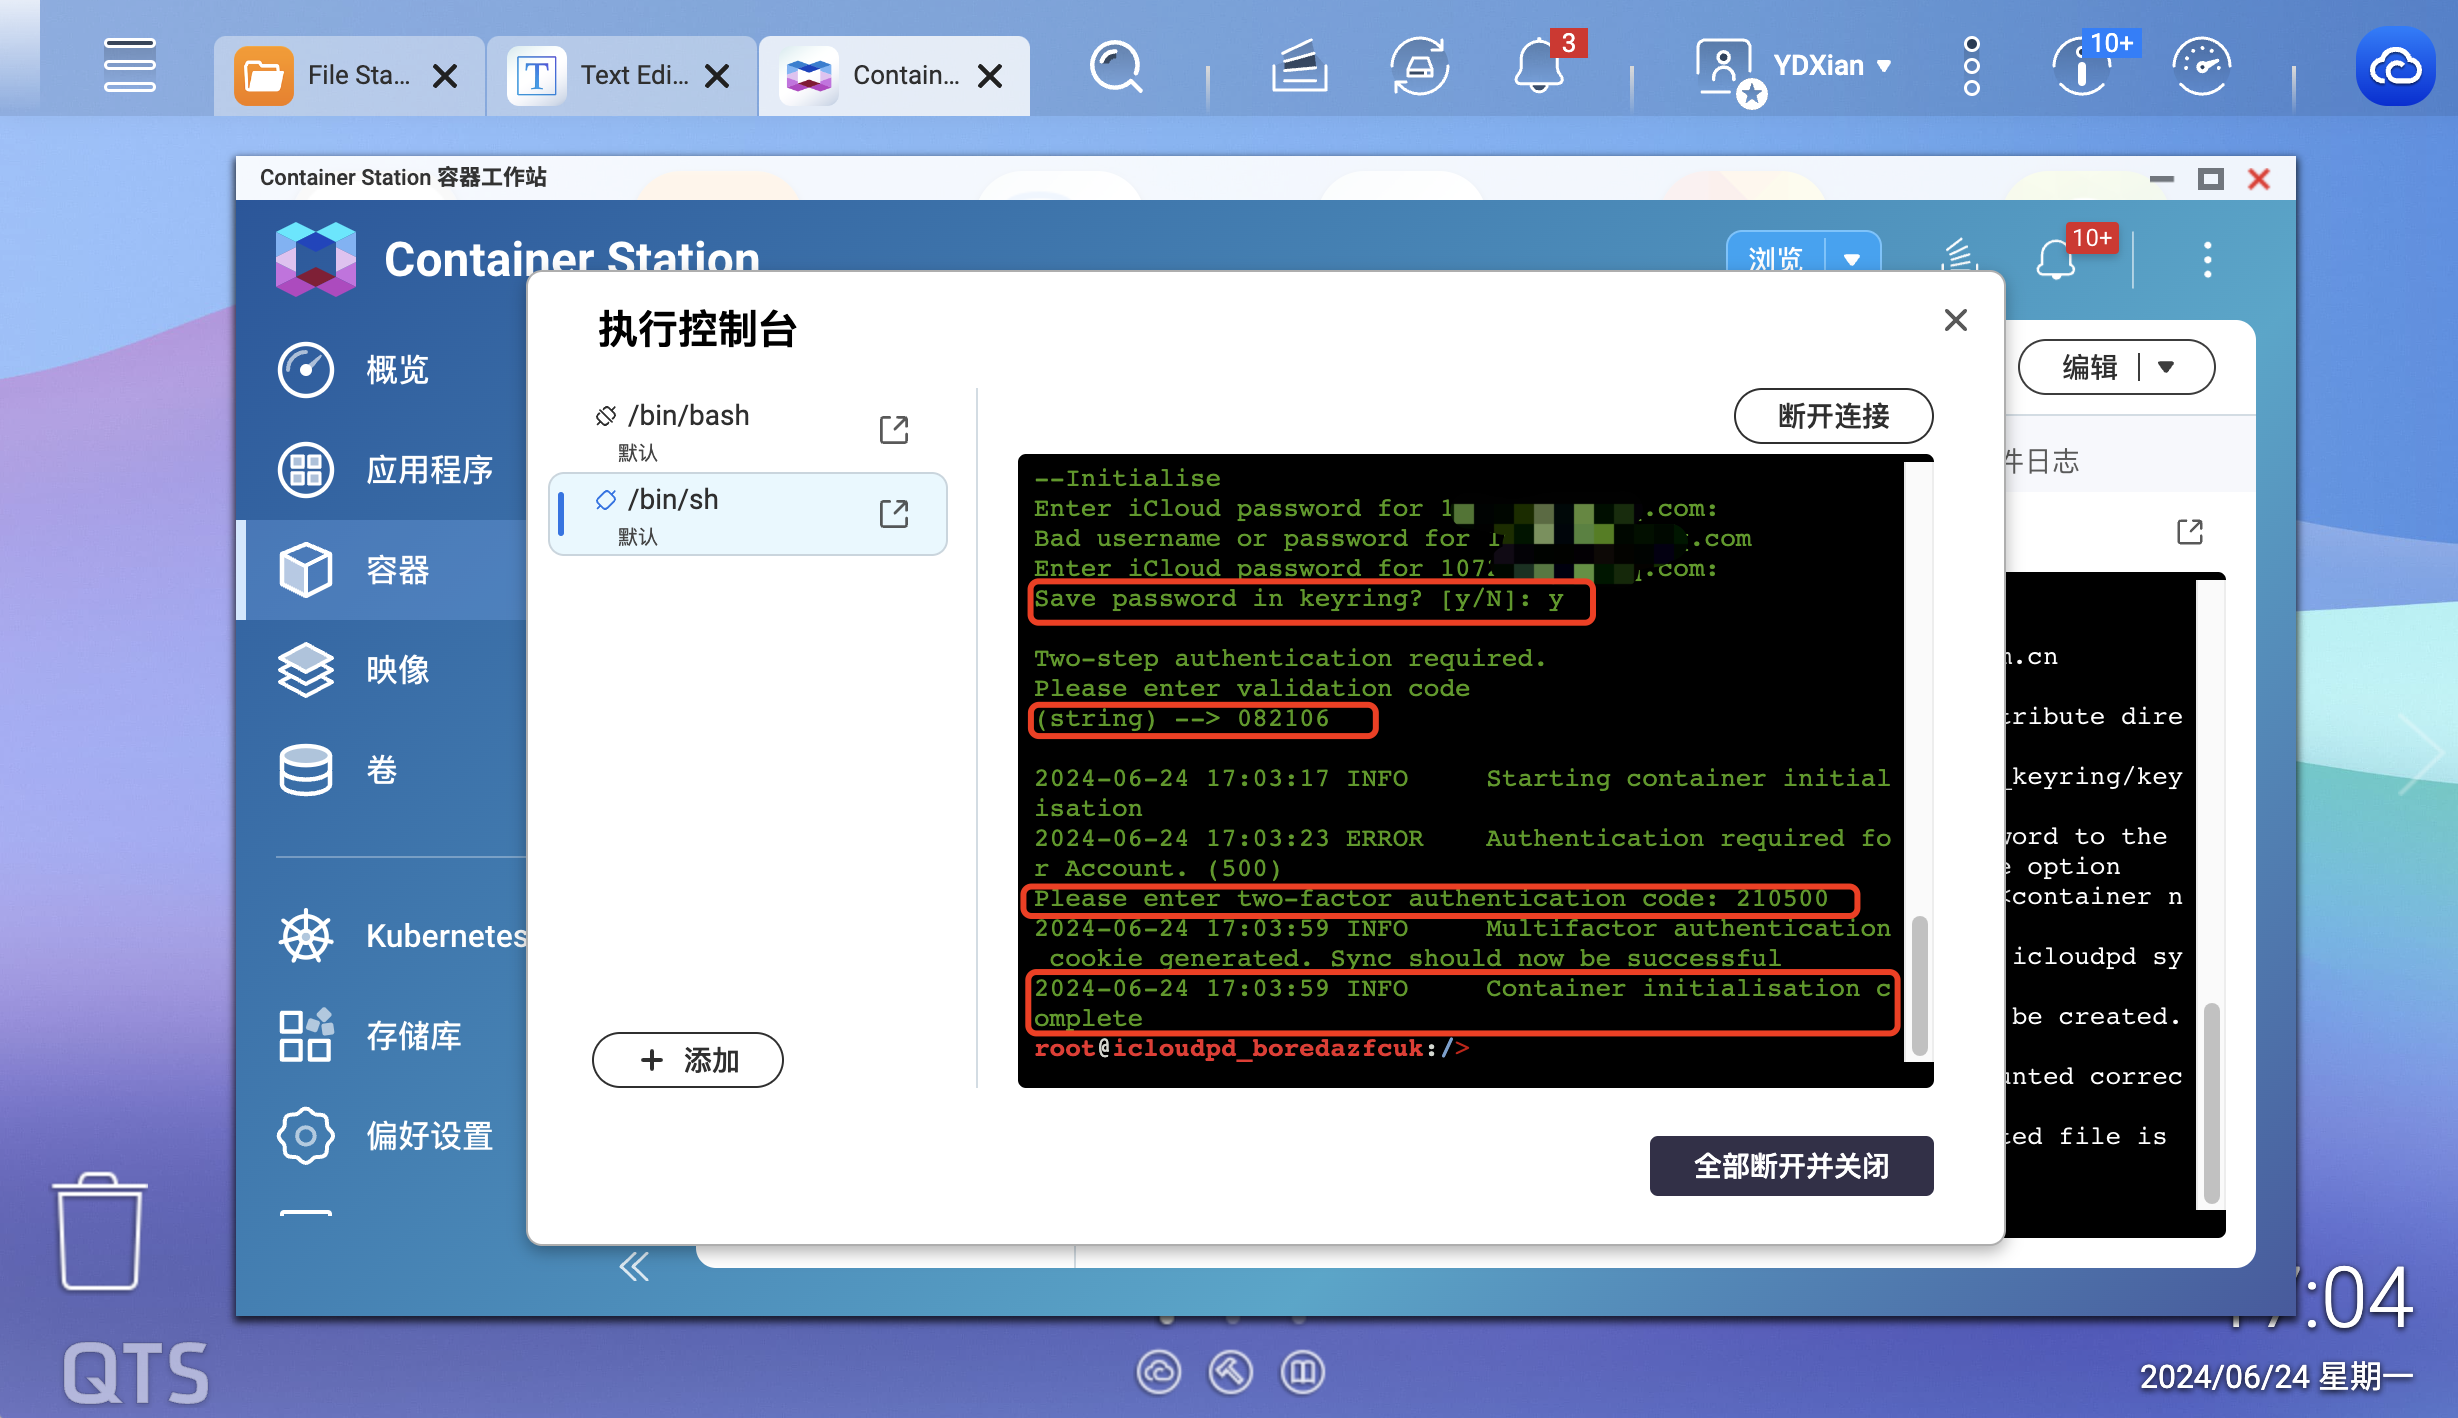Open the QTS search magnifier icon

pos(1116,67)
